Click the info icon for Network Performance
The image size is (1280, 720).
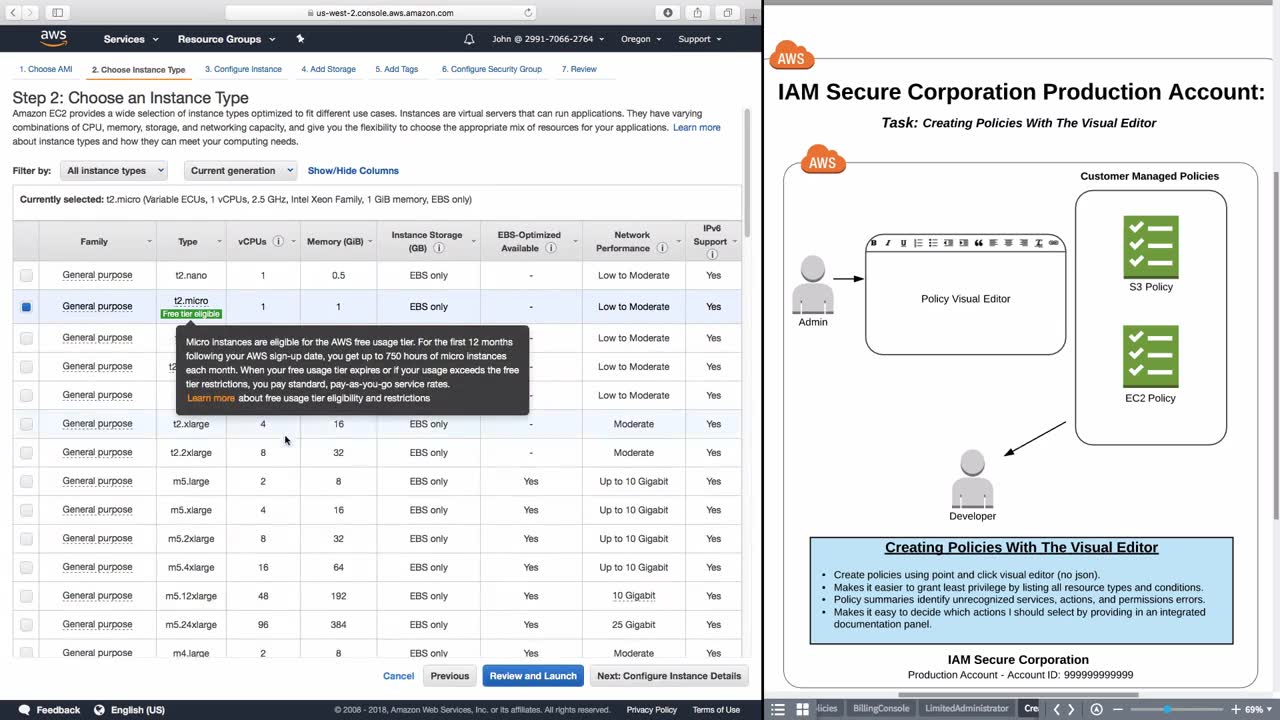(661, 248)
